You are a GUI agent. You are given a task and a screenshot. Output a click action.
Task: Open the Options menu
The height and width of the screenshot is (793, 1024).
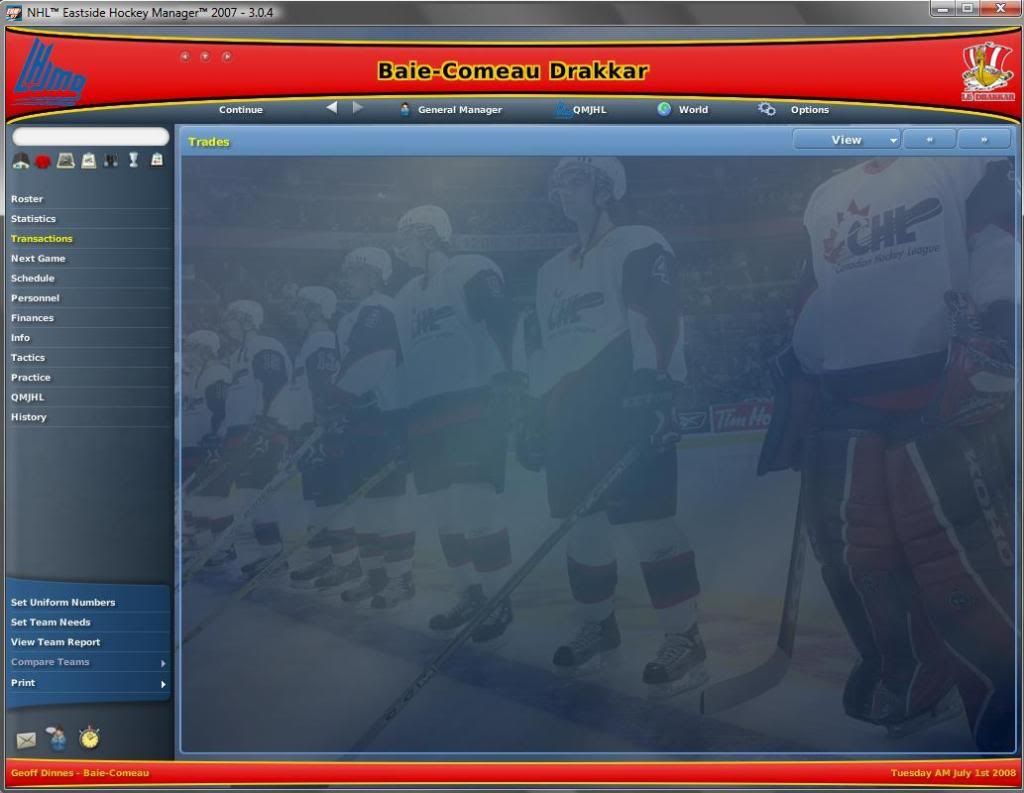(x=810, y=110)
